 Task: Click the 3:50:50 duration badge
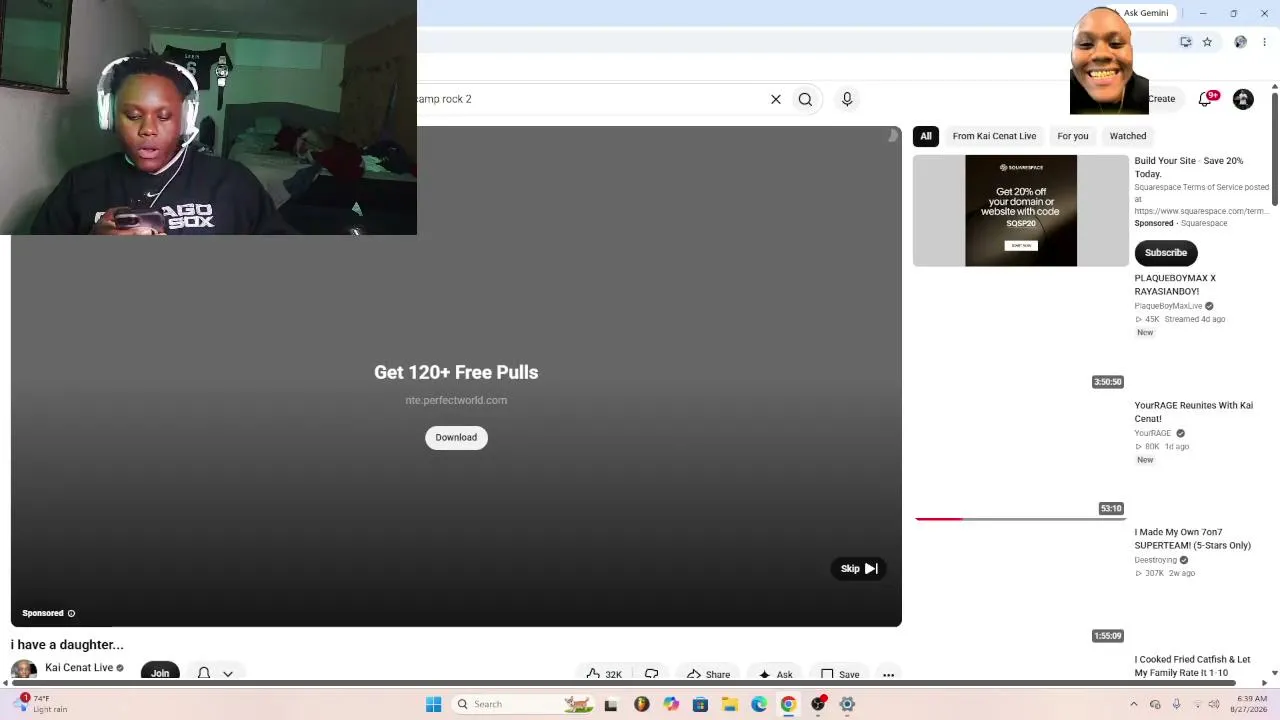(1108, 382)
